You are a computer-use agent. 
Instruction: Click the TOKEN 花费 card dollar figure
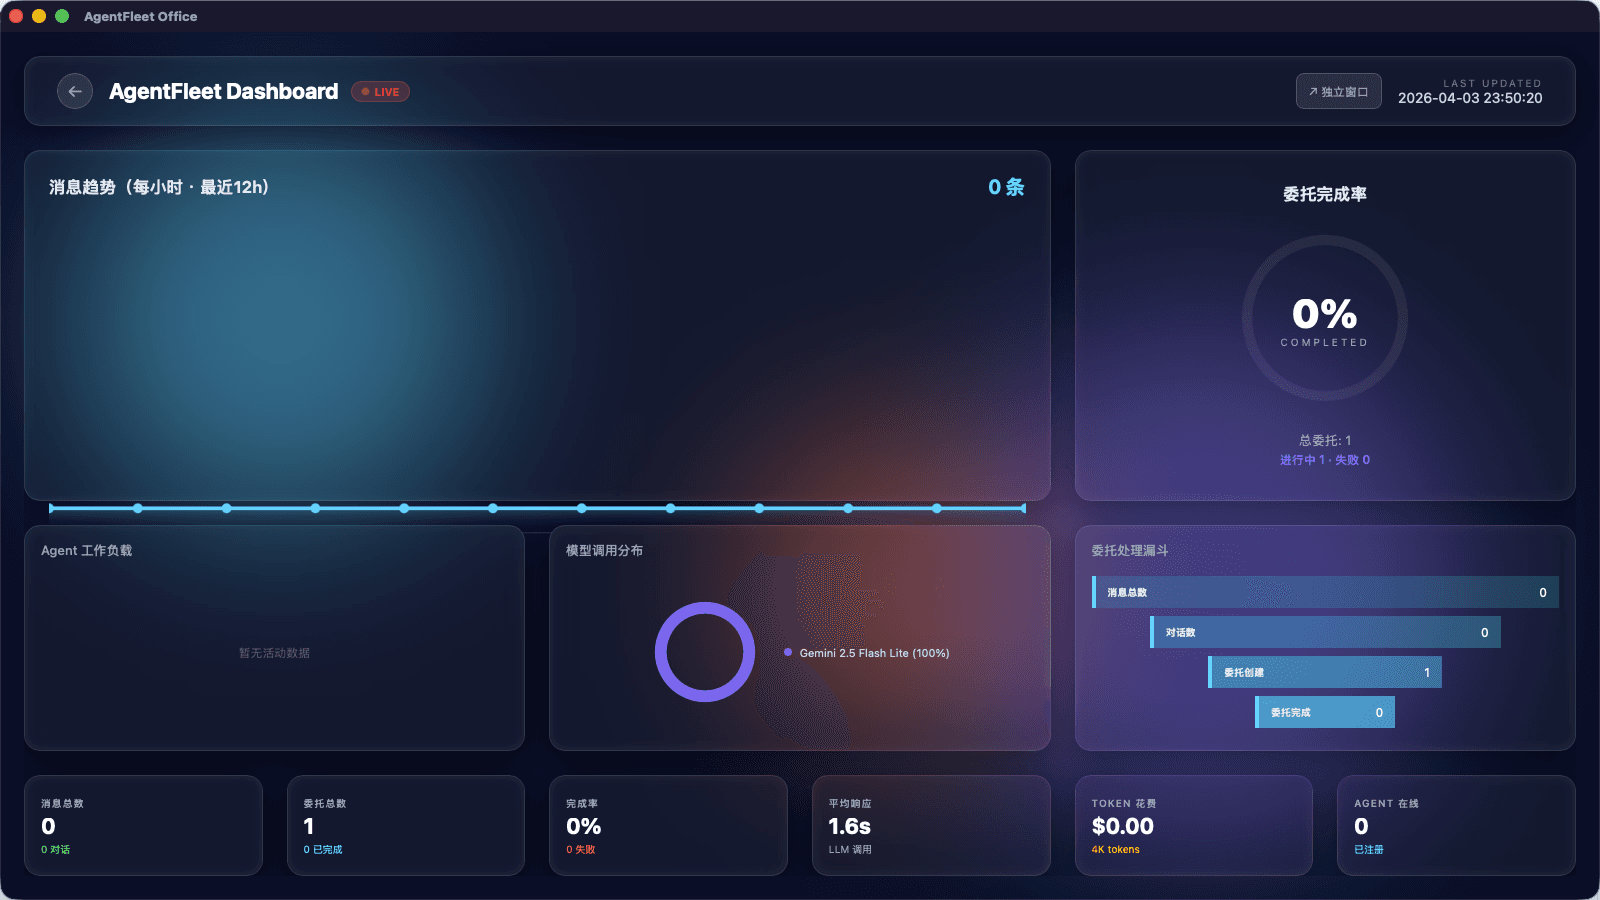[x=1122, y=826]
